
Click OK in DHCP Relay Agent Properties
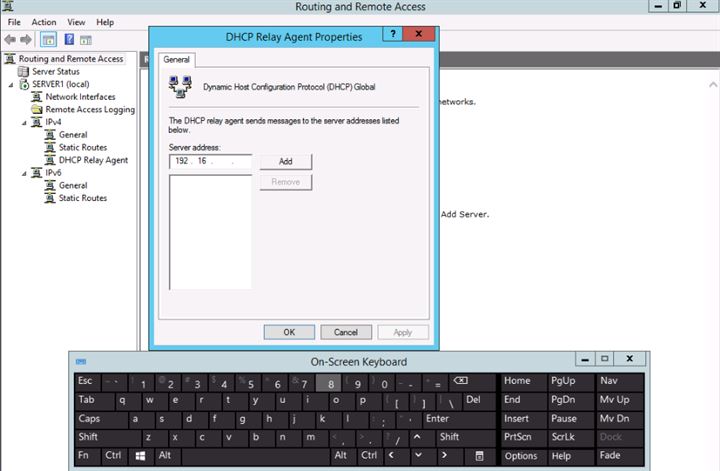click(x=289, y=332)
